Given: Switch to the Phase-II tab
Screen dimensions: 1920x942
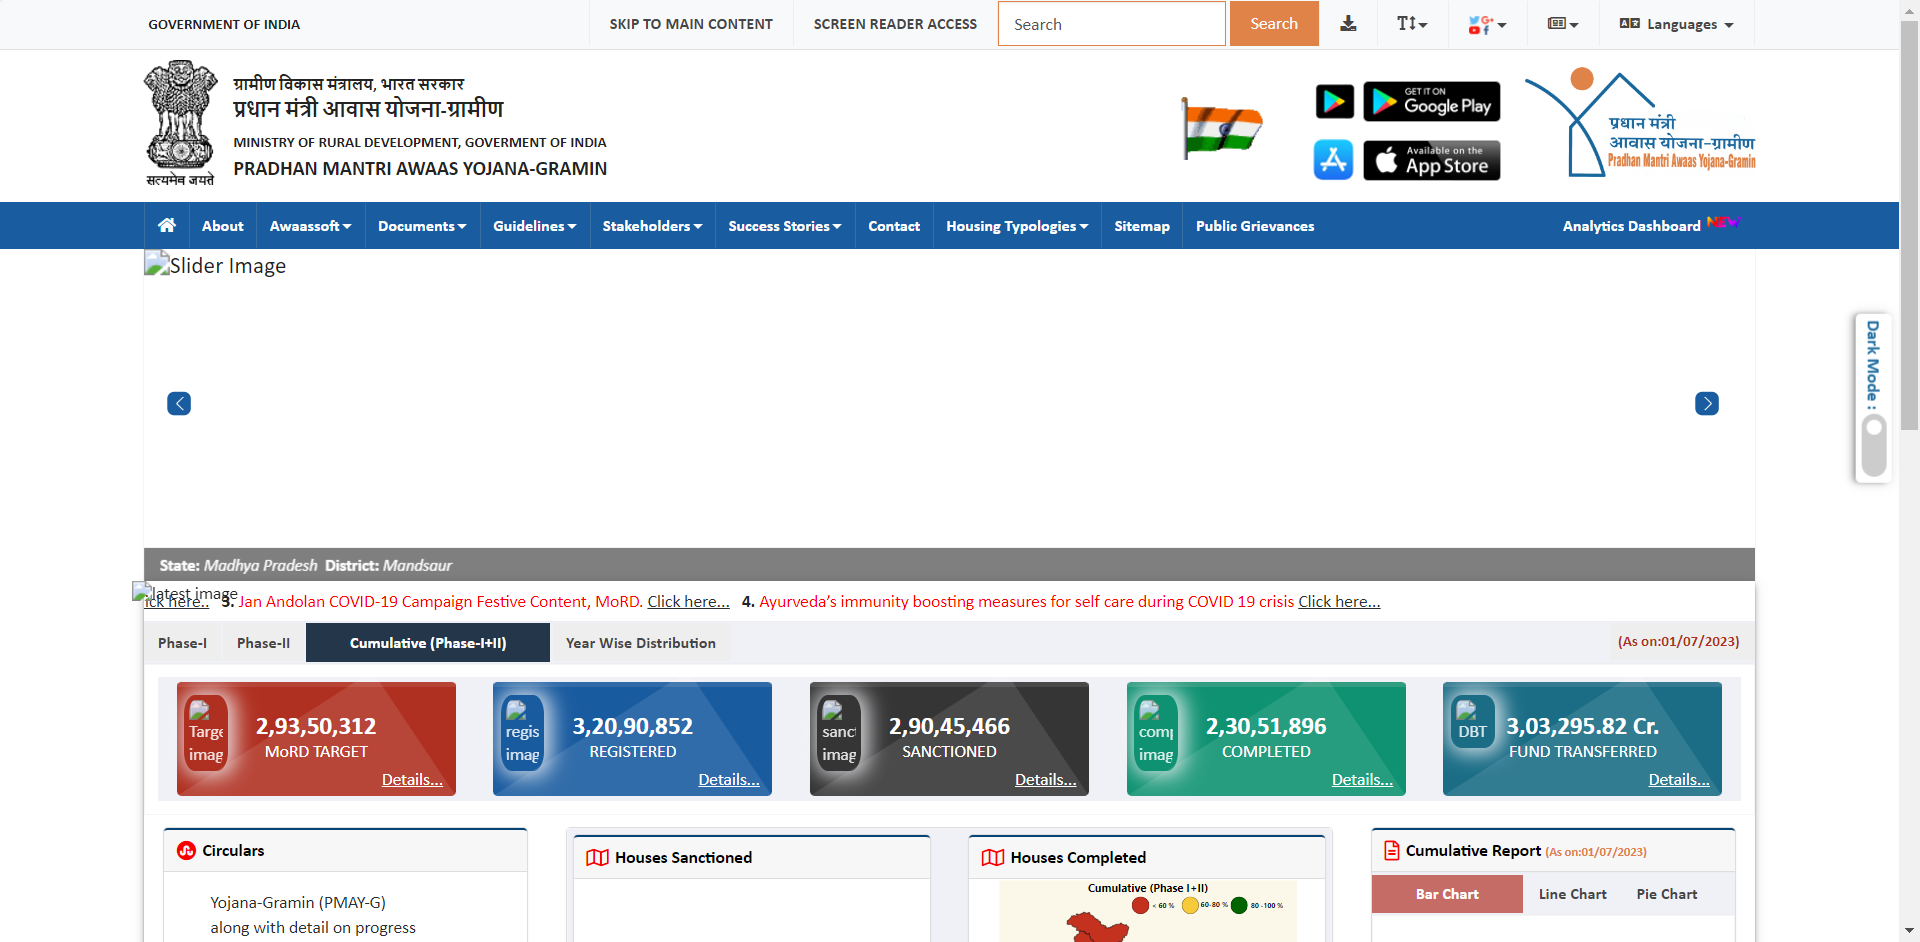Looking at the screenshot, I should (x=263, y=643).
